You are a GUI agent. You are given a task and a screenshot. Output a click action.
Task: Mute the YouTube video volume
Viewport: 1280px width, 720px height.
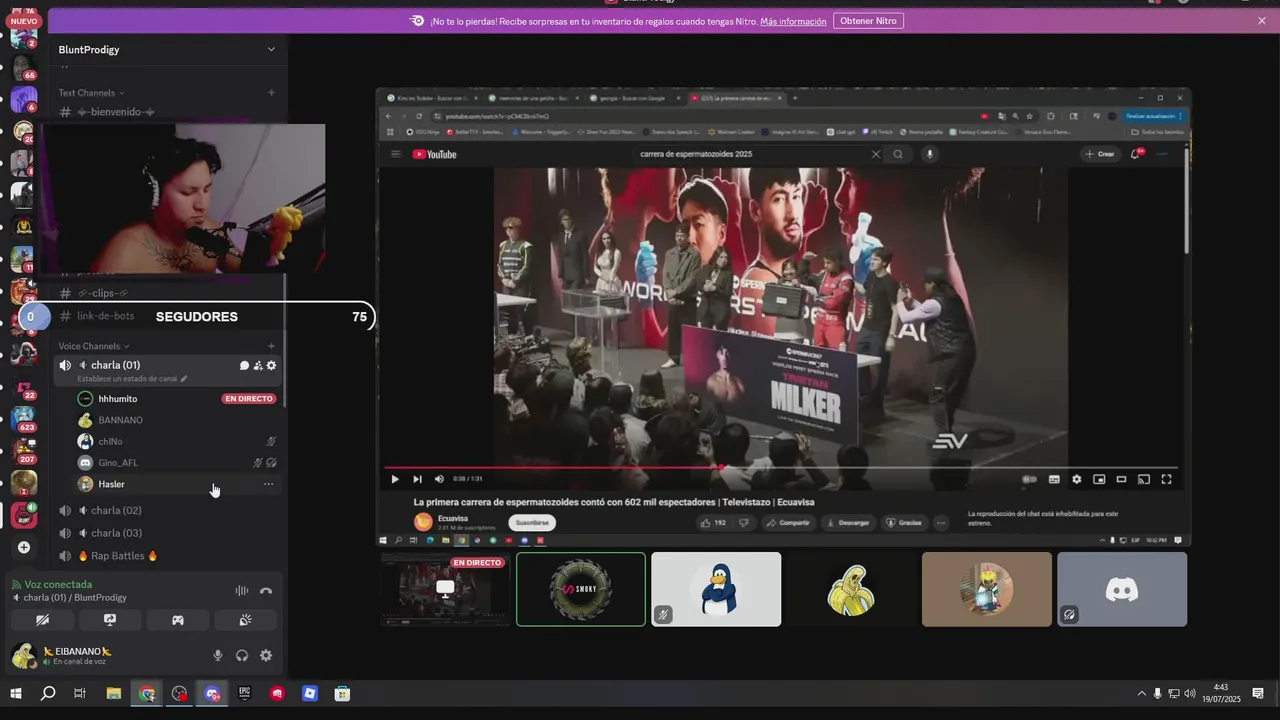coord(439,479)
